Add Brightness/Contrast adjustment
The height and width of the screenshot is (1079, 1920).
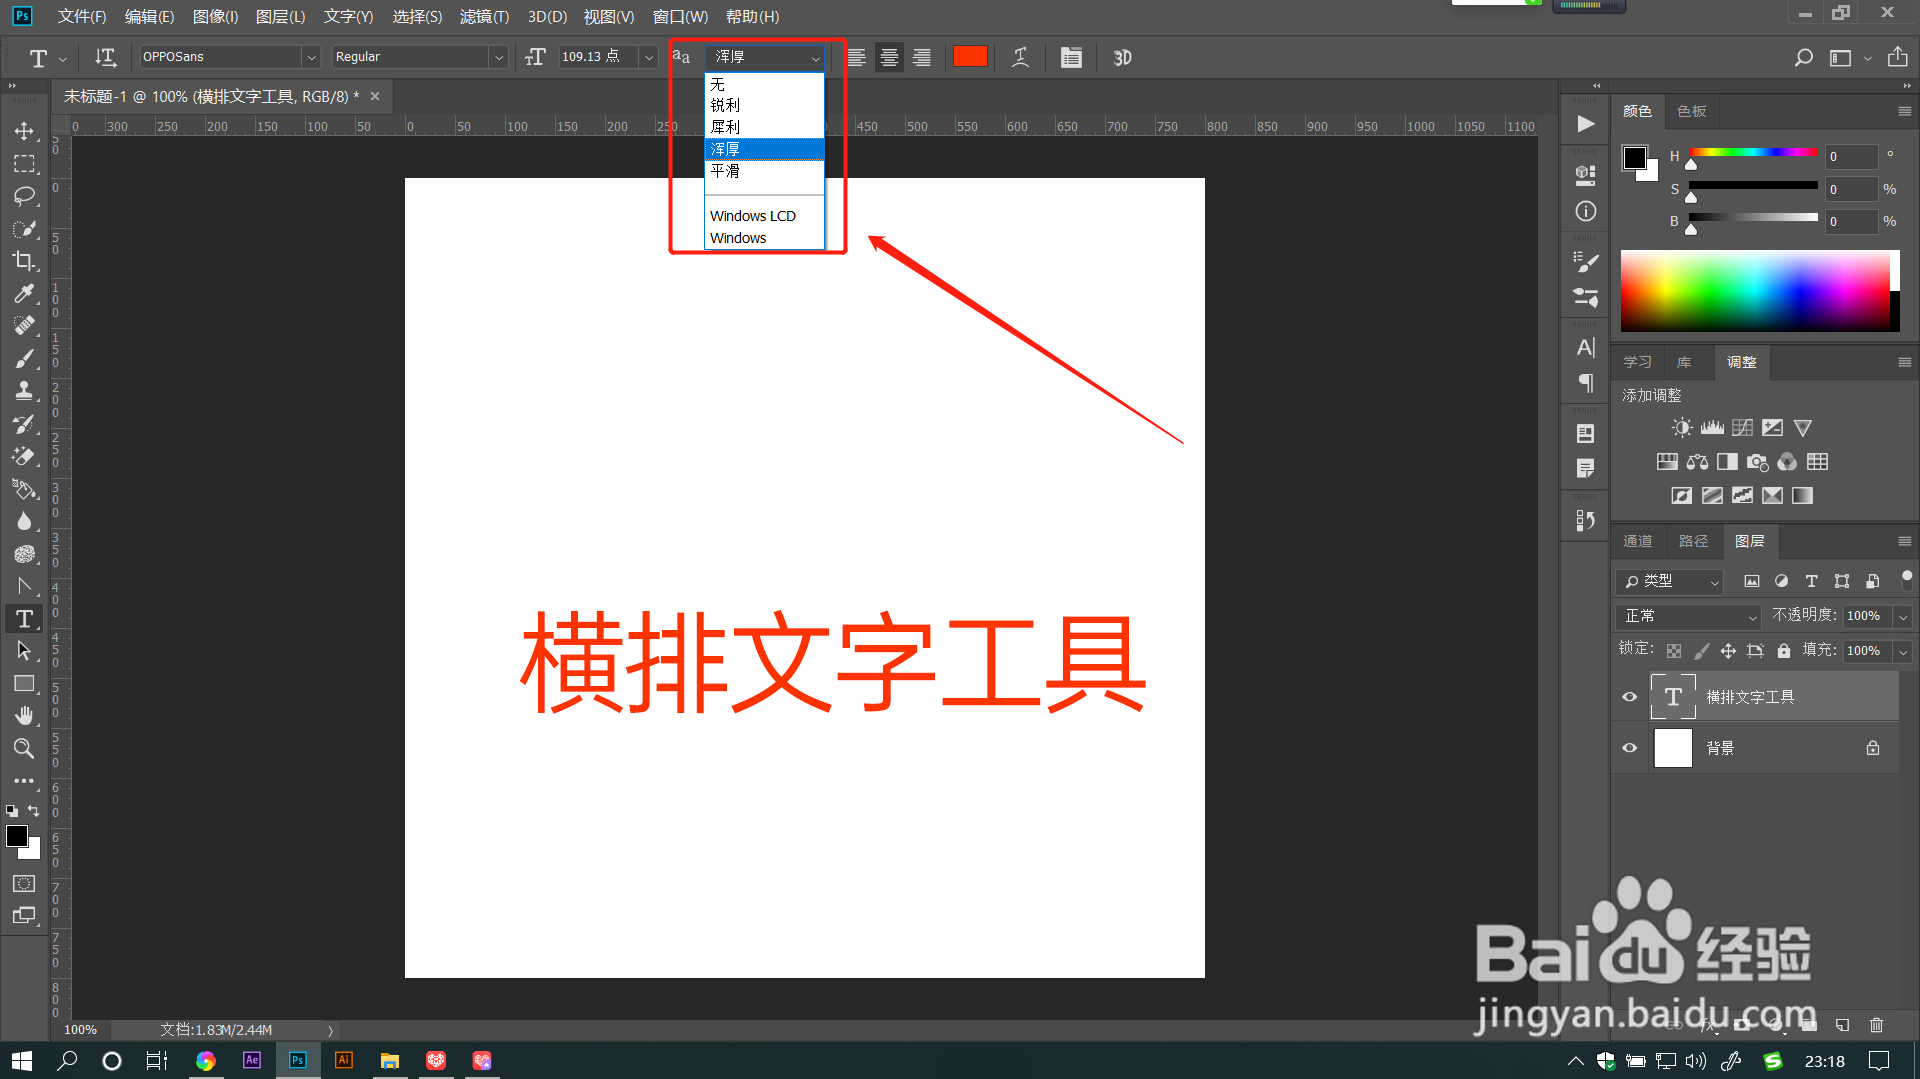[x=1682, y=428]
